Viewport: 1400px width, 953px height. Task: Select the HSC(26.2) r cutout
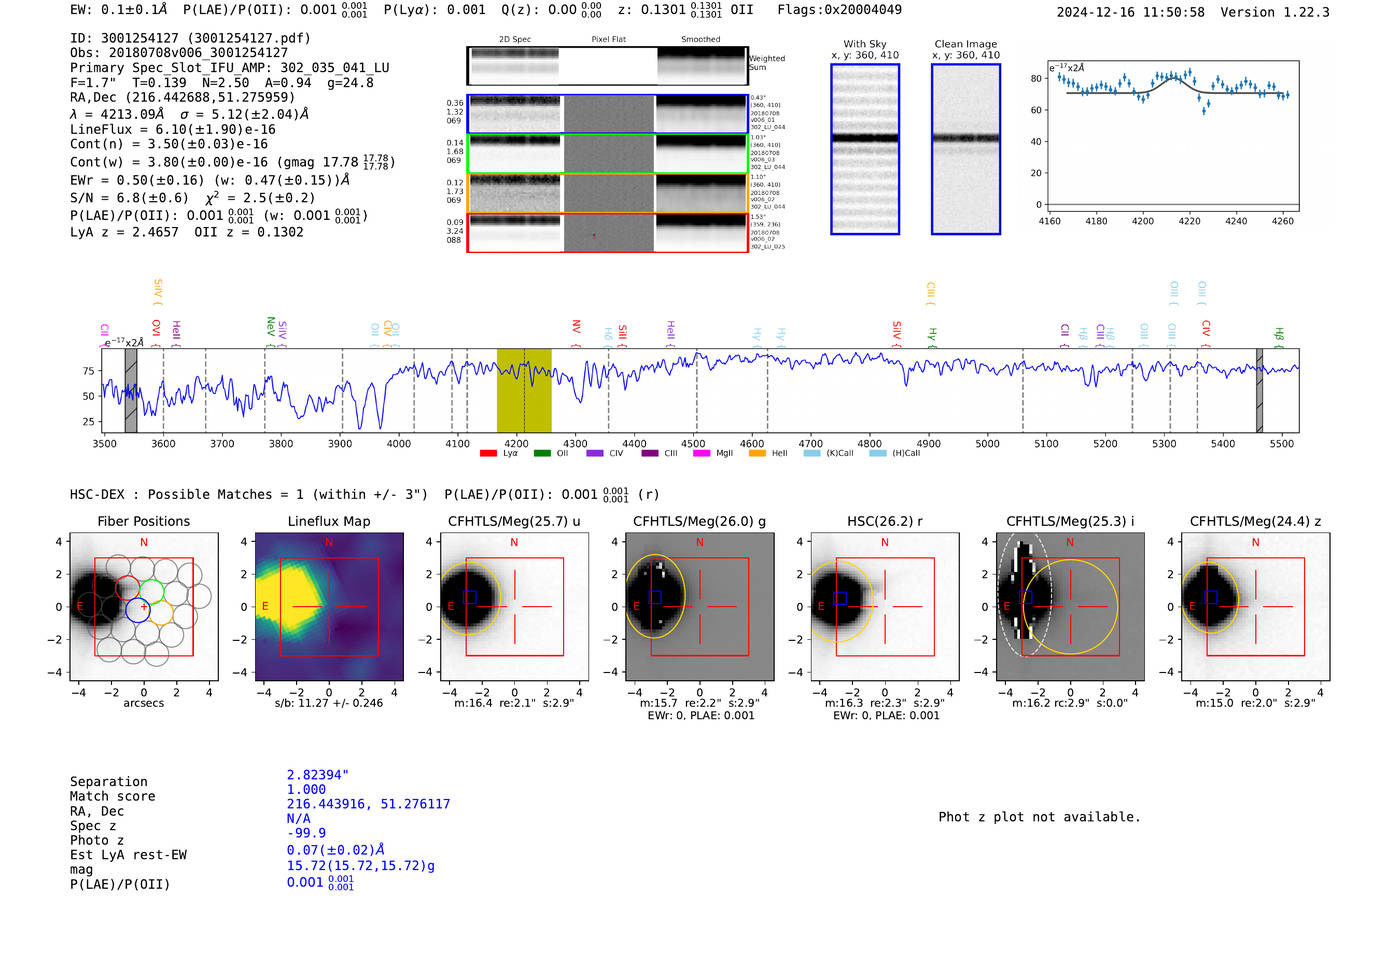(x=884, y=606)
